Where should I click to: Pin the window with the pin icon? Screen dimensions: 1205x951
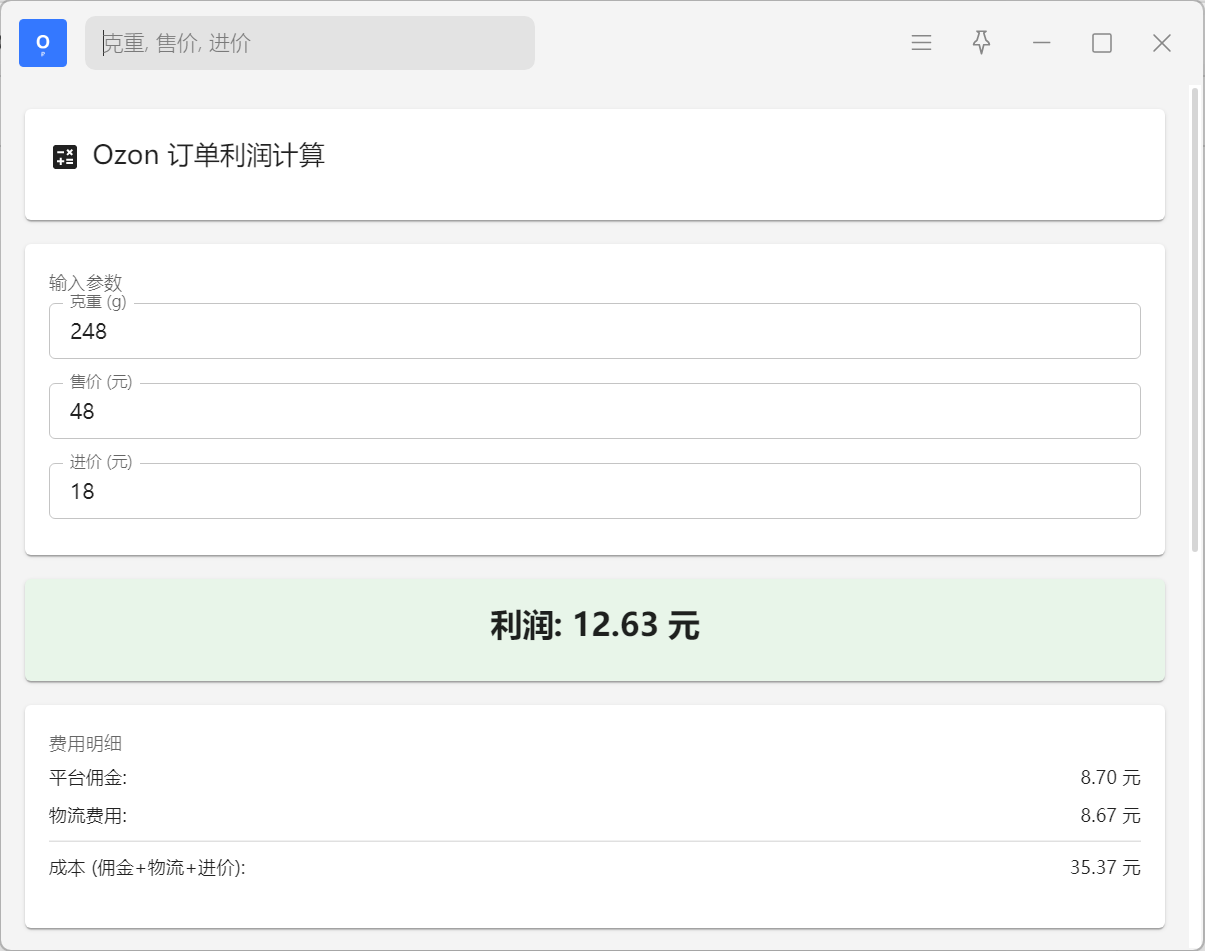point(982,43)
